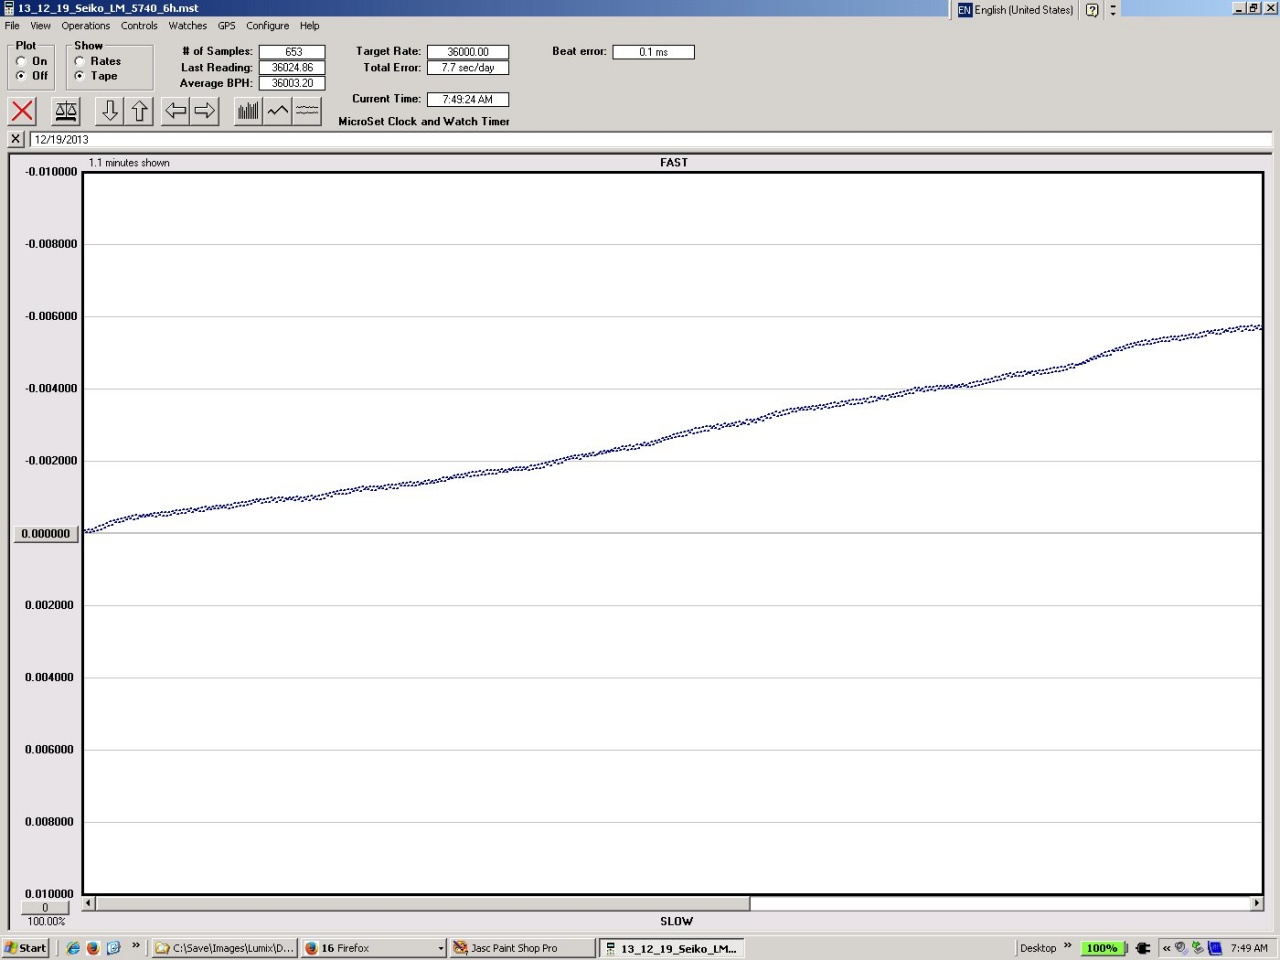Turn Plot On radio button
Image resolution: width=1280 pixels, height=960 pixels.
tap(21, 61)
